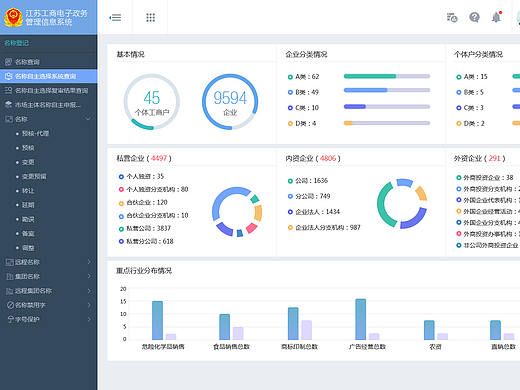520x390 pixels.
Task: Open 市场主体名称自主申报 menu item
Action: 49,105
